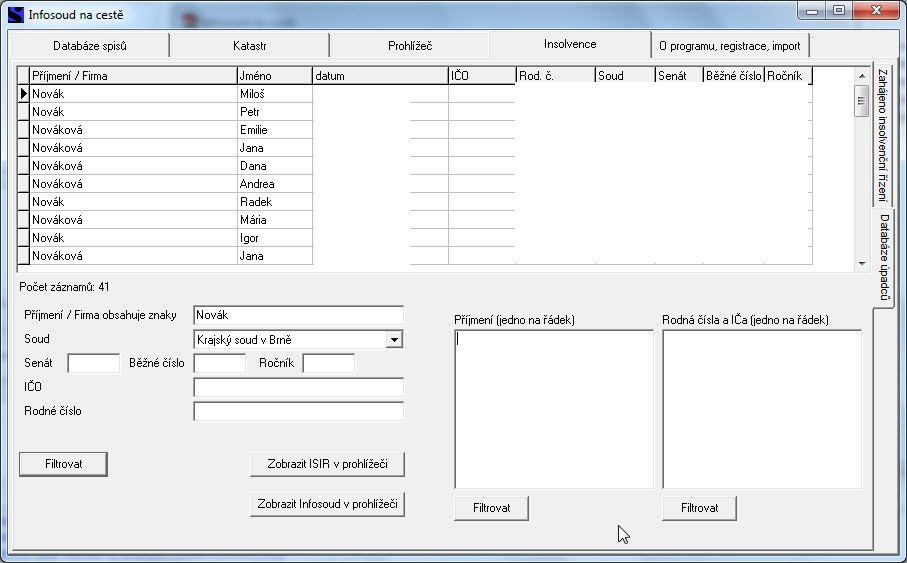Click Zobrazit ISIR v prohlížeči button
Screen dimensions: 907x563
pyautogui.click(x=327, y=464)
